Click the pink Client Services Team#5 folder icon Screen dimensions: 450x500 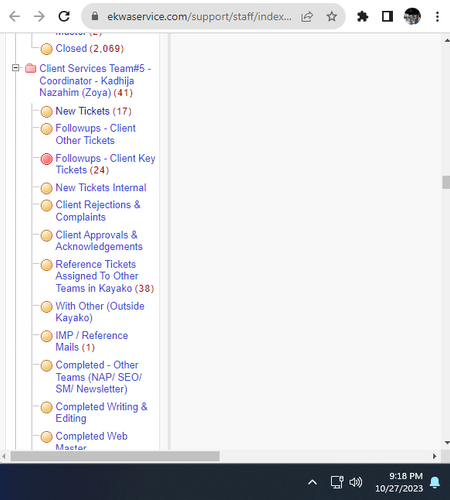click(x=31, y=68)
